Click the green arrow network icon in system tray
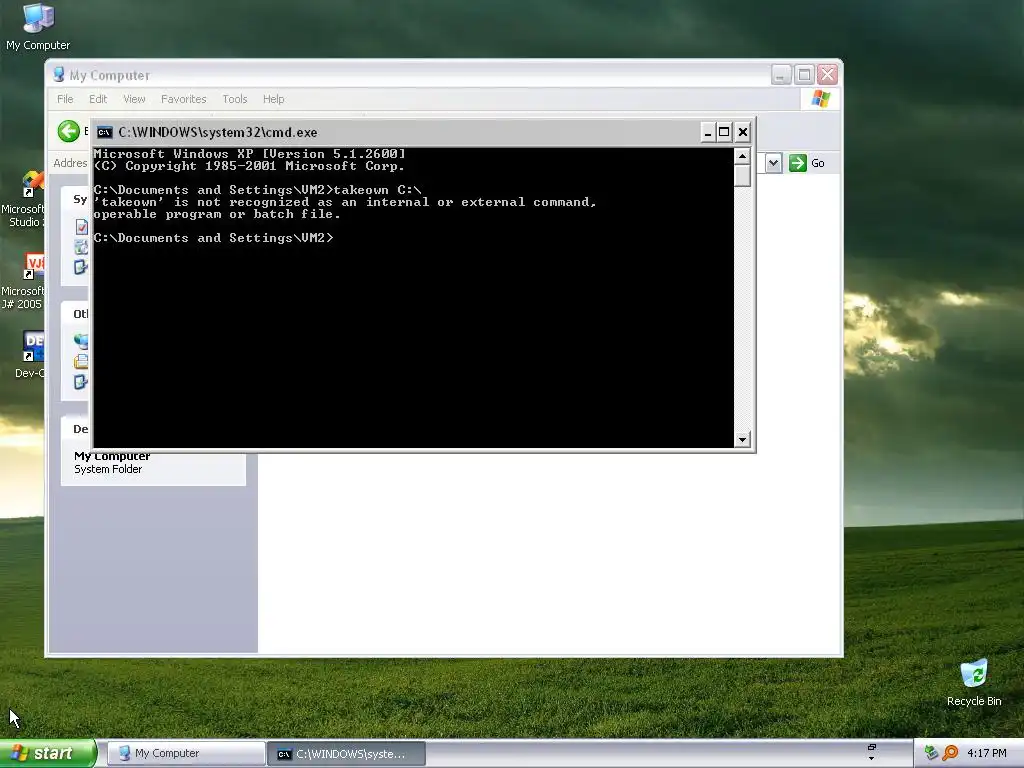The width and height of the screenshot is (1024, 768). tap(932, 753)
